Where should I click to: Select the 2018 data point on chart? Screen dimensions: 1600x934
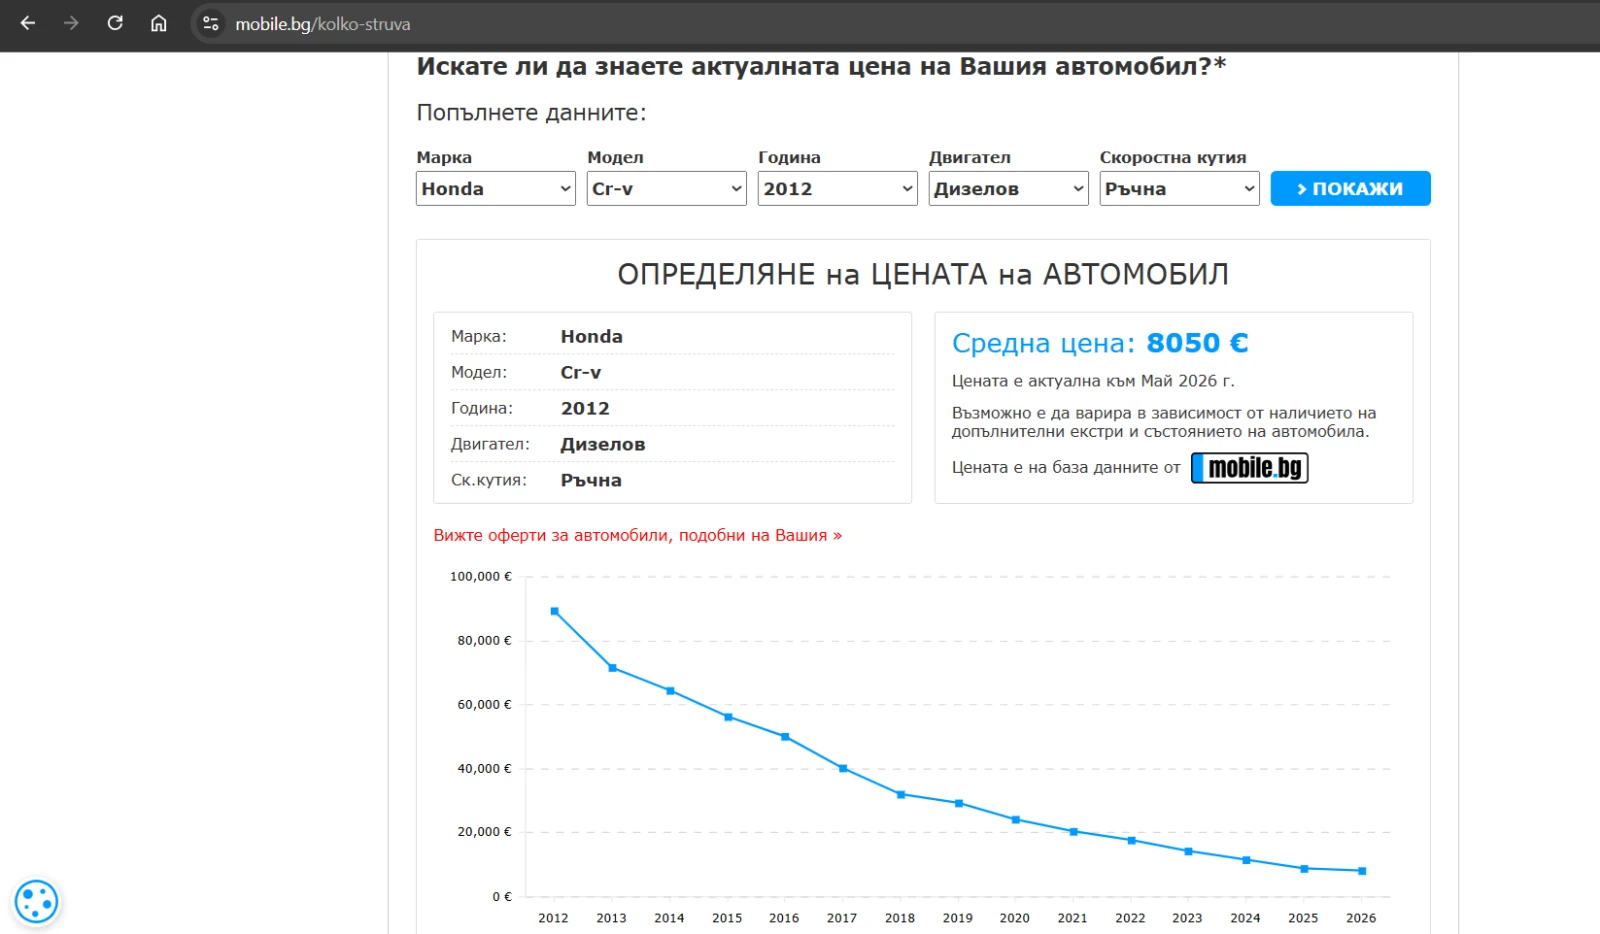(901, 795)
